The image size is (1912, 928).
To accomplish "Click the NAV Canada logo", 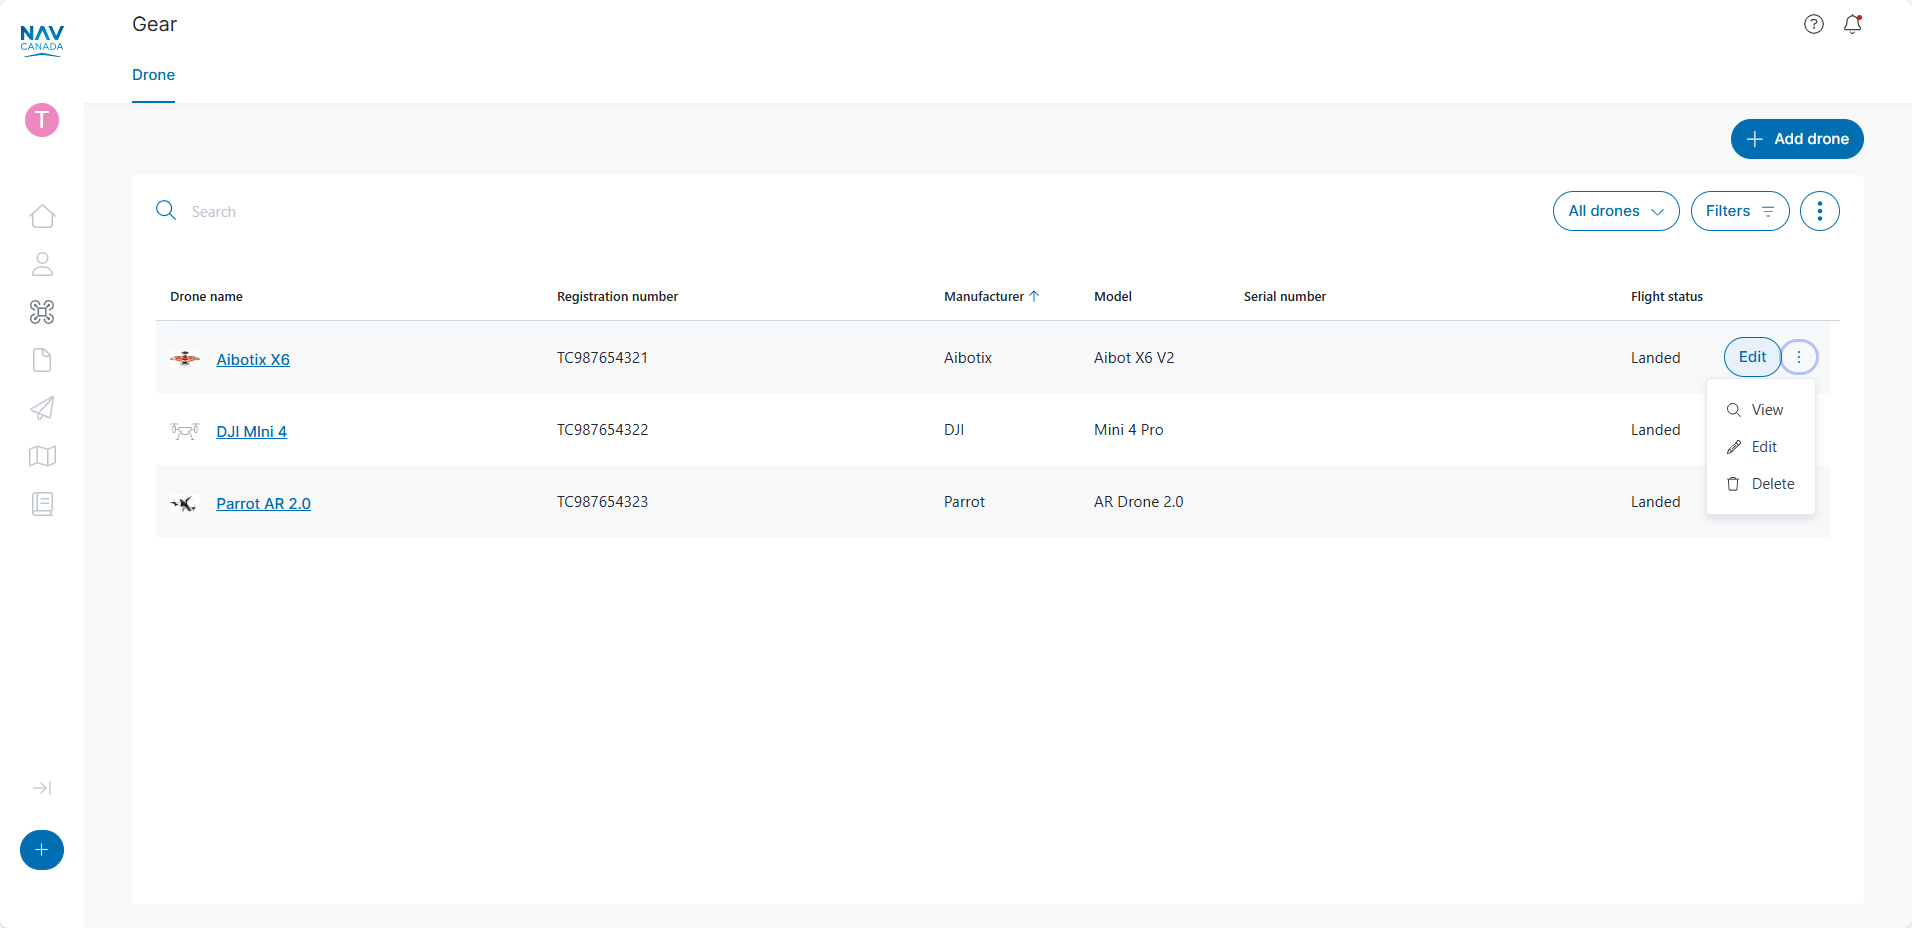I will point(42,41).
